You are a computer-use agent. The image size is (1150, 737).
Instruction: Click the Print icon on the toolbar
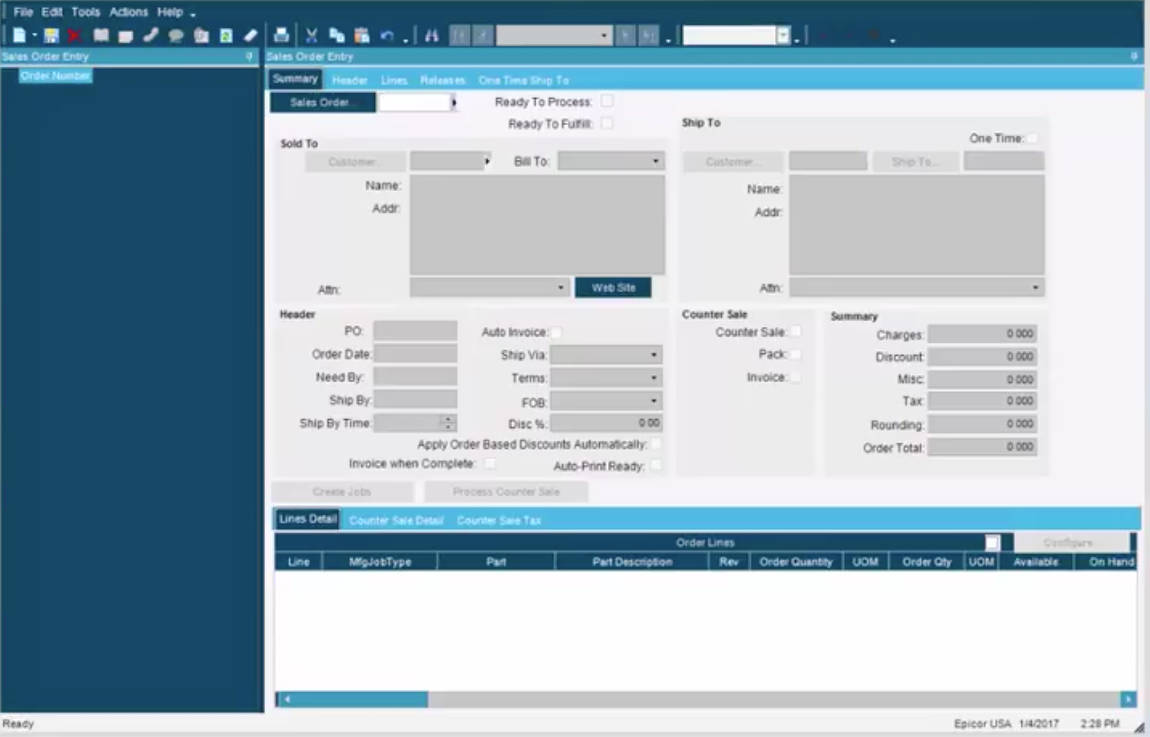[x=280, y=33]
